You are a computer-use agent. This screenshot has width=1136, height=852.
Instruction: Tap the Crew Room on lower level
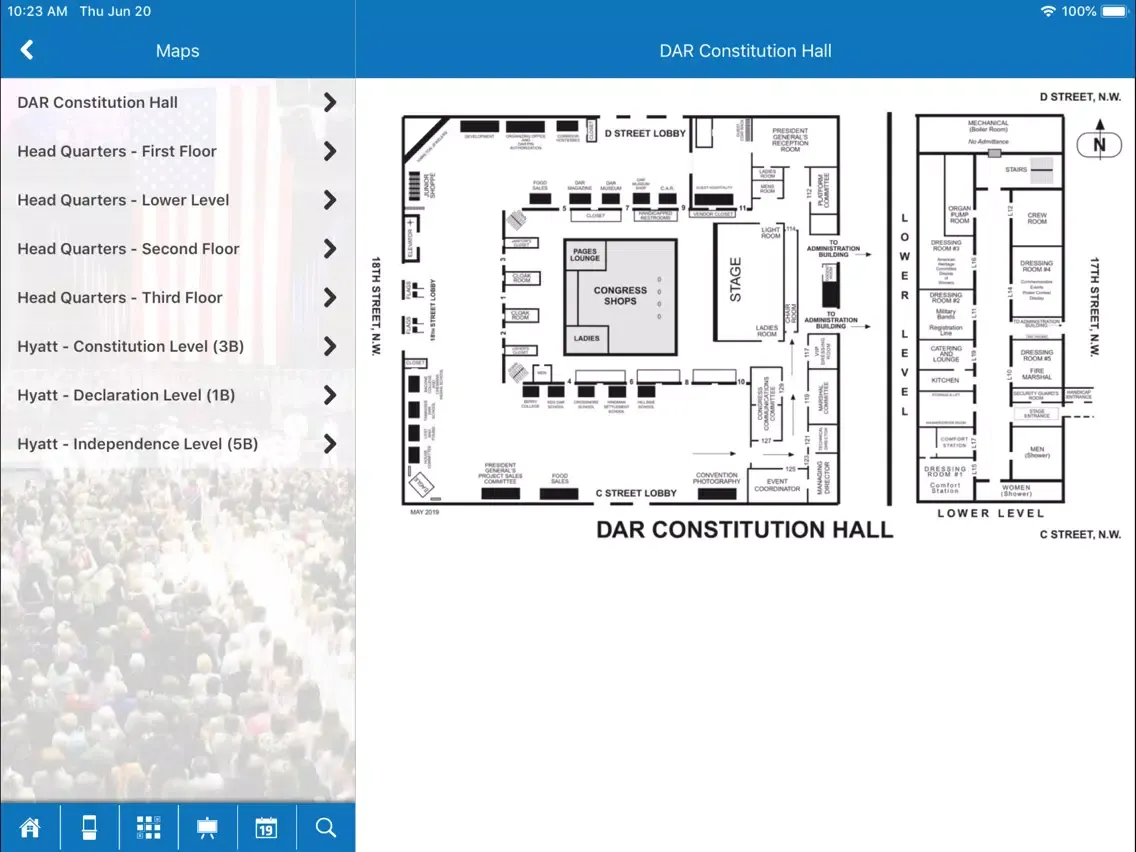(1037, 218)
